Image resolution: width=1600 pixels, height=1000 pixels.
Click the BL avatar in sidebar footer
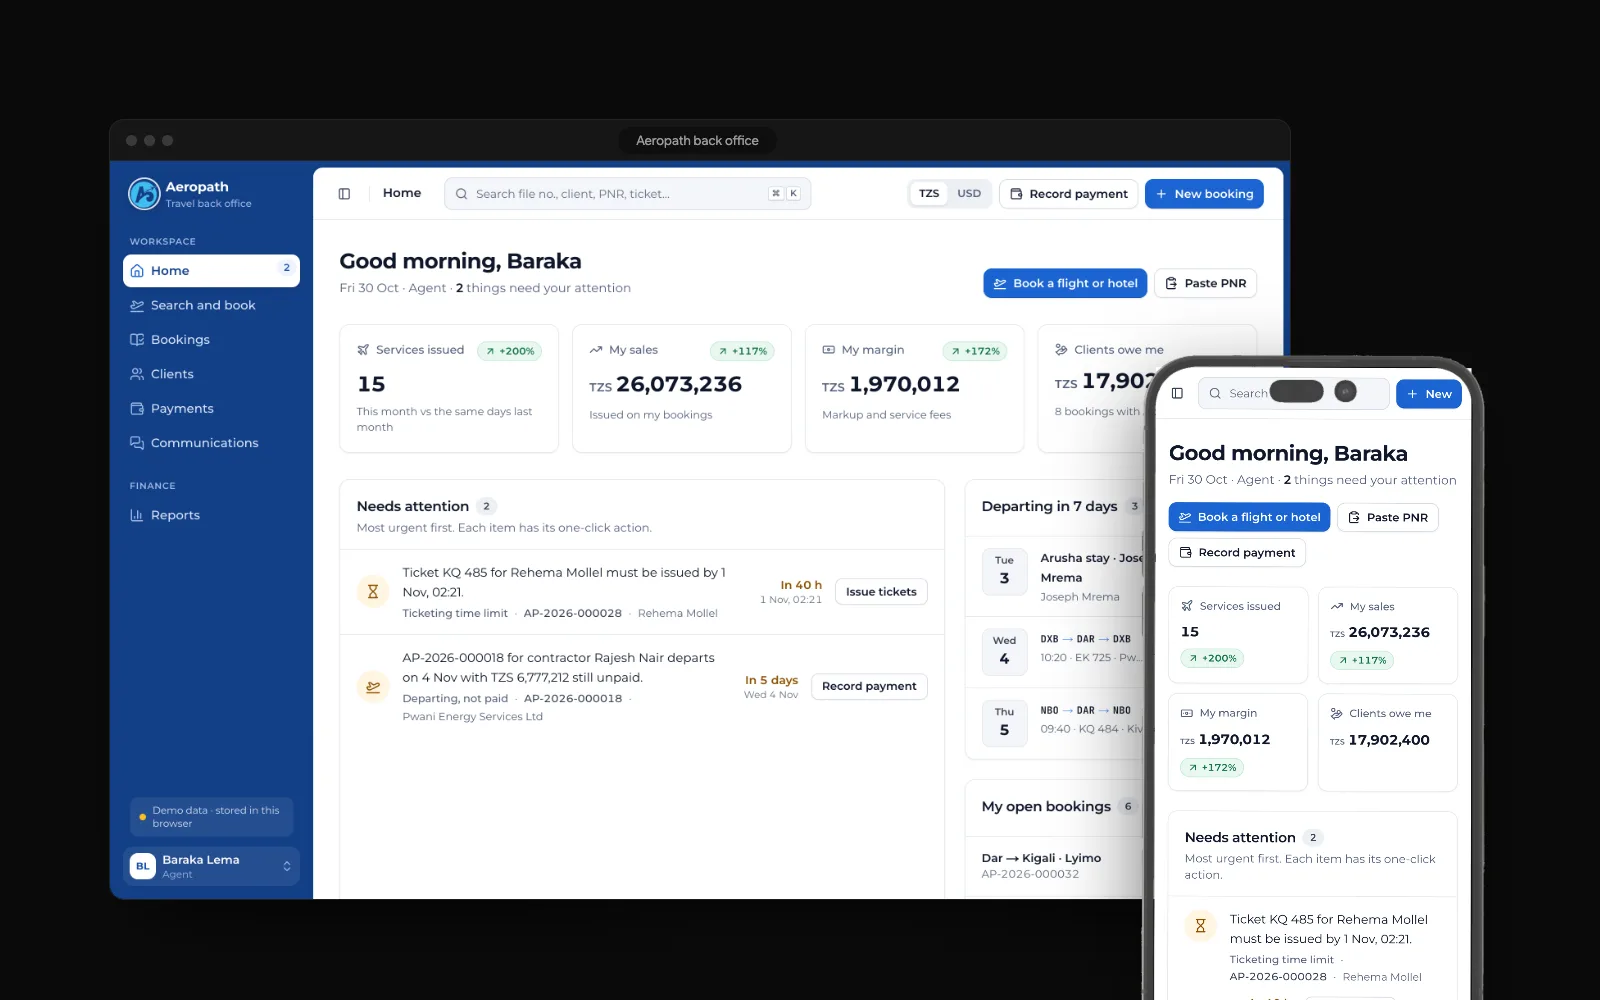click(143, 866)
